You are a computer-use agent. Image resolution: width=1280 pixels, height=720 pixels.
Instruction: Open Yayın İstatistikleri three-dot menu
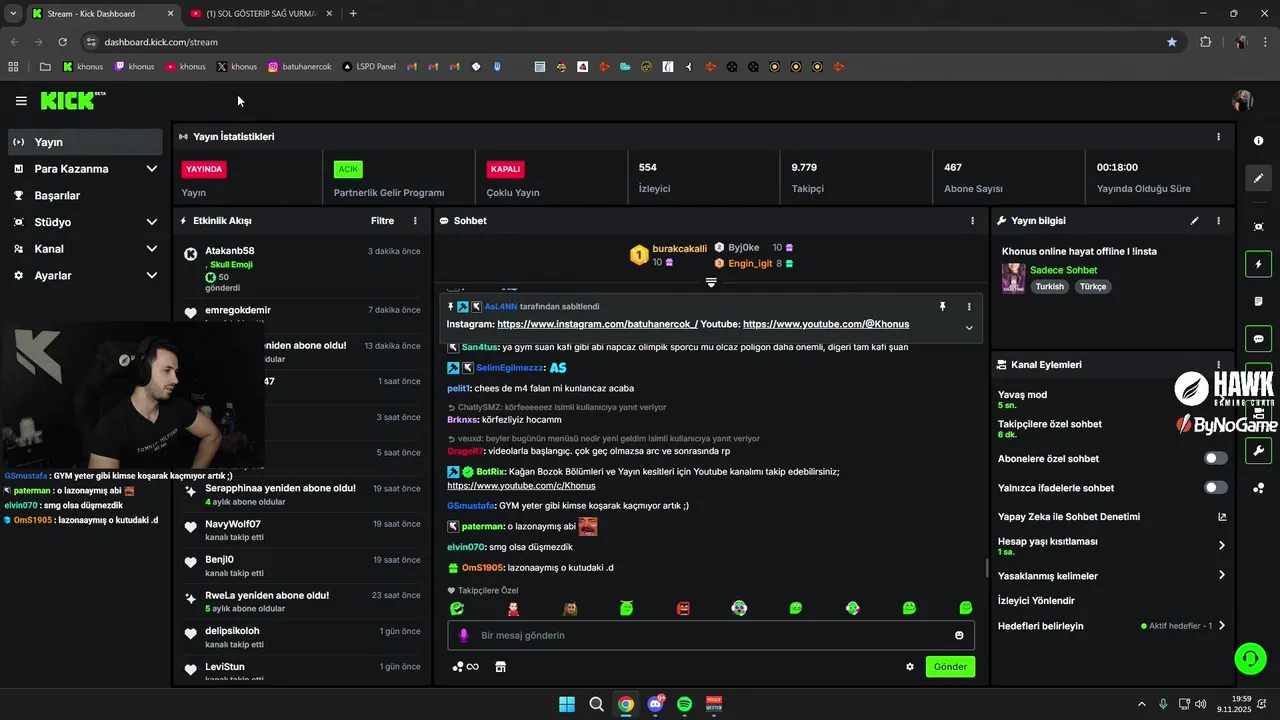pos(1218,137)
